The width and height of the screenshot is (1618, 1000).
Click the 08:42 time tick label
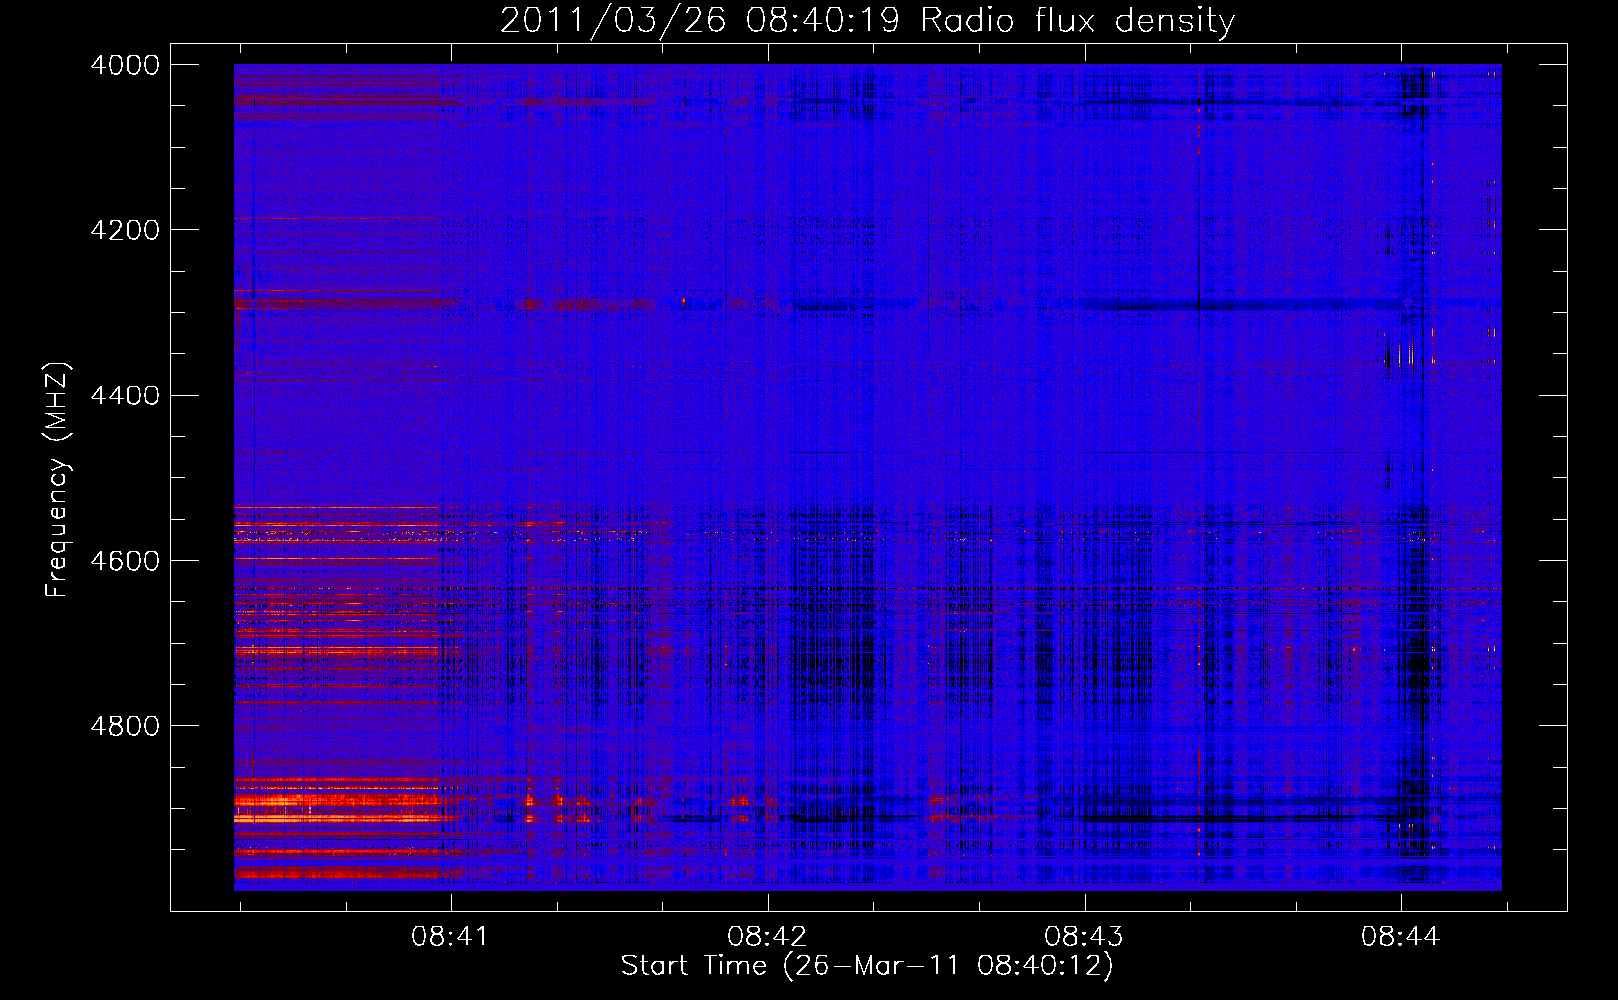767,937
